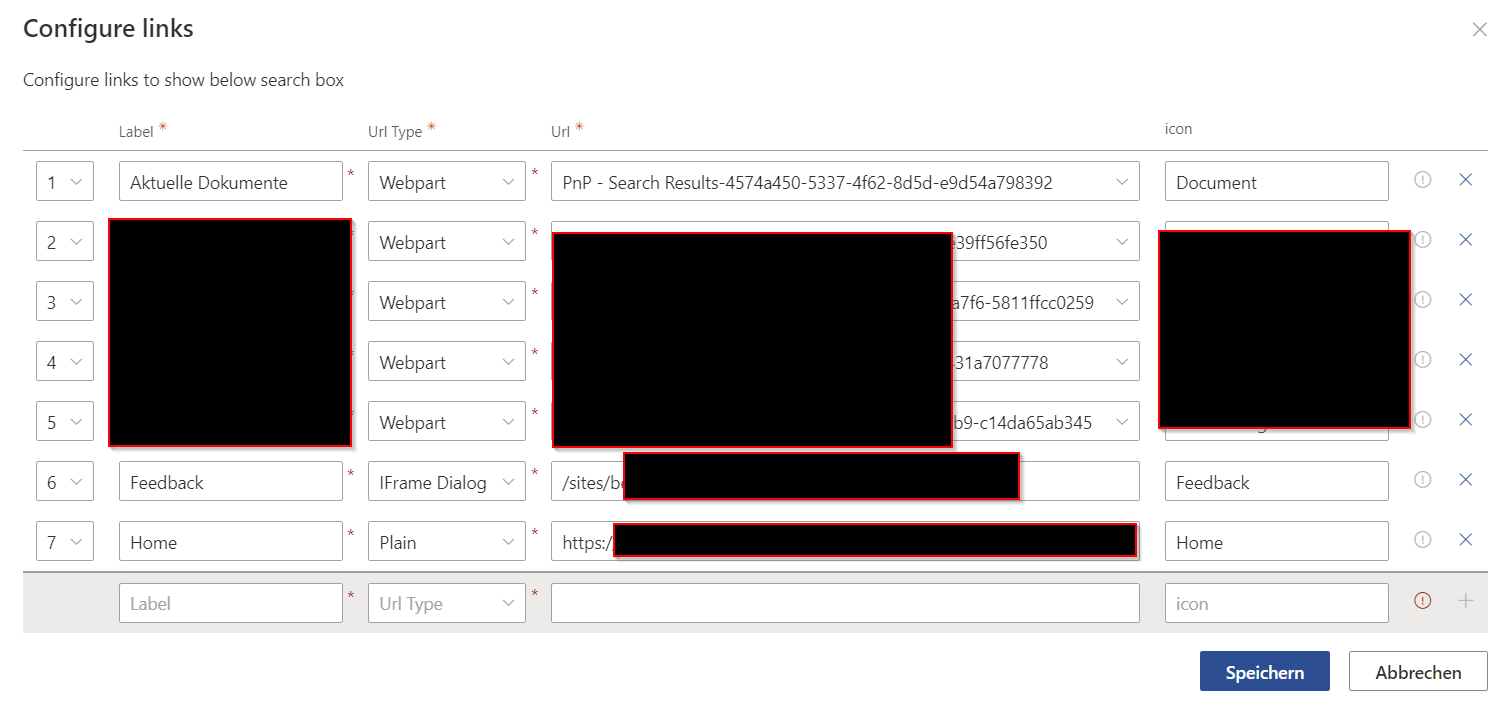The image size is (1497, 715).
Task: Add a new link using the plus icon
Action: tap(1466, 602)
